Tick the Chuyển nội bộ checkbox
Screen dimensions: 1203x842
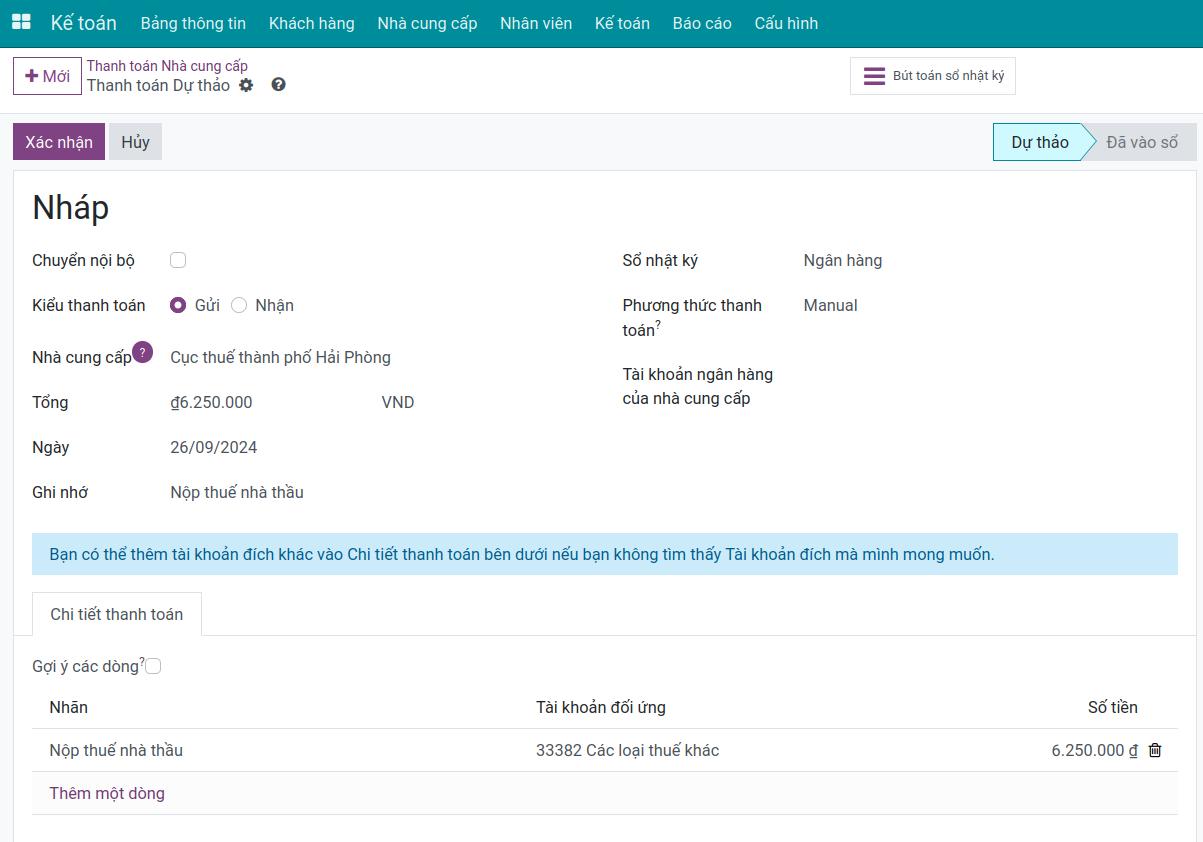178,260
